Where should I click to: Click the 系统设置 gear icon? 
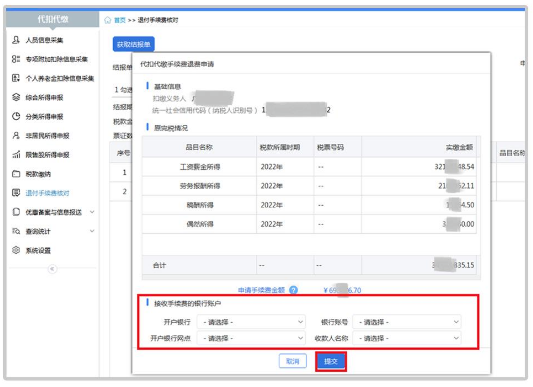click(16, 250)
